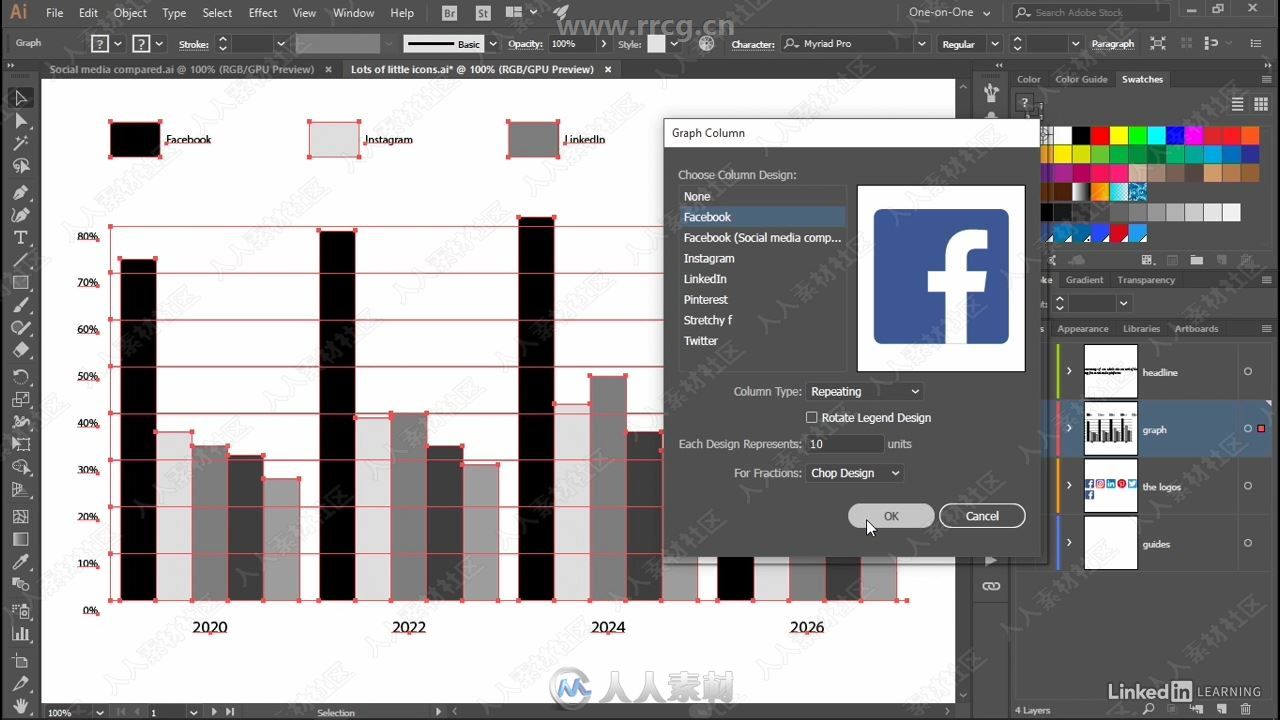Open Adobe Bridge via the Br icon
This screenshot has height=720, width=1280.
(x=450, y=13)
